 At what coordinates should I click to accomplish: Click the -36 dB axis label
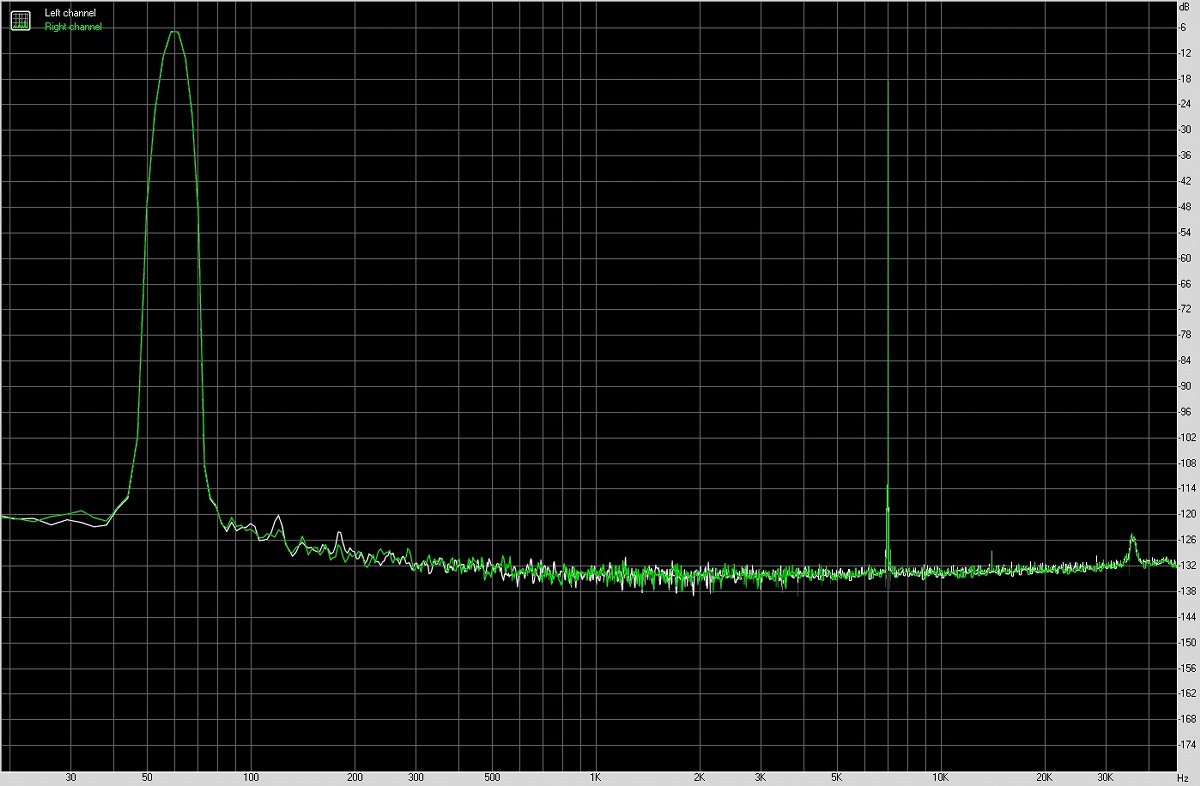point(1185,155)
